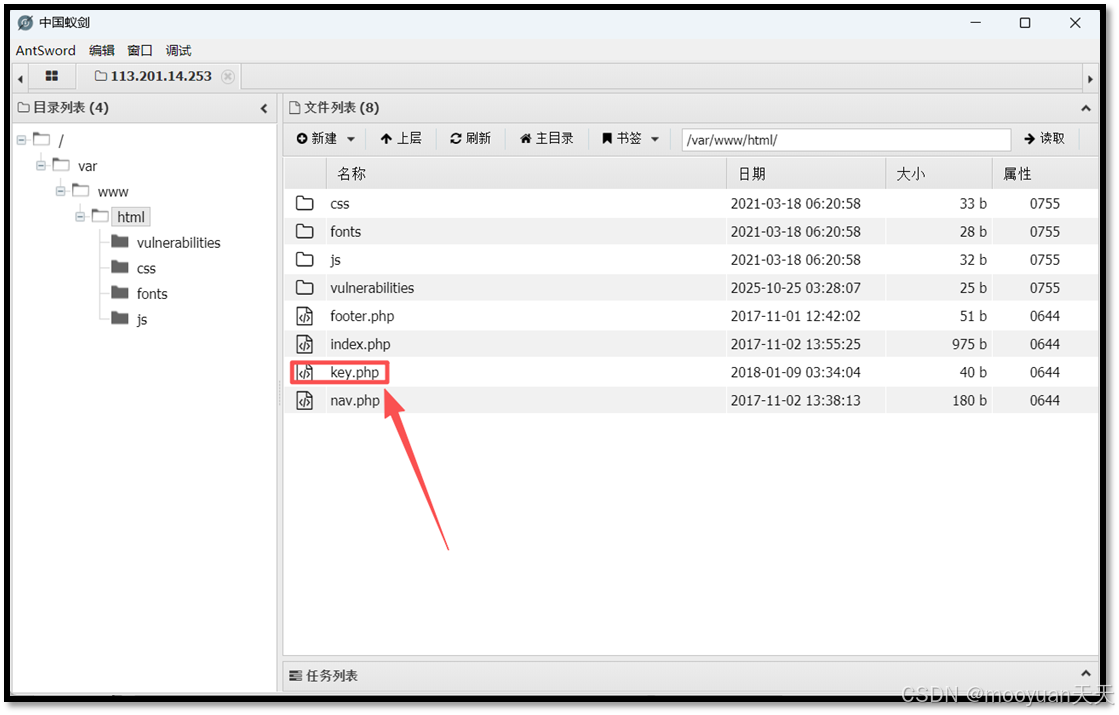This screenshot has width=1119, height=715.
Task: Open the 新建 dropdown arrow
Action: pyautogui.click(x=350, y=139)
